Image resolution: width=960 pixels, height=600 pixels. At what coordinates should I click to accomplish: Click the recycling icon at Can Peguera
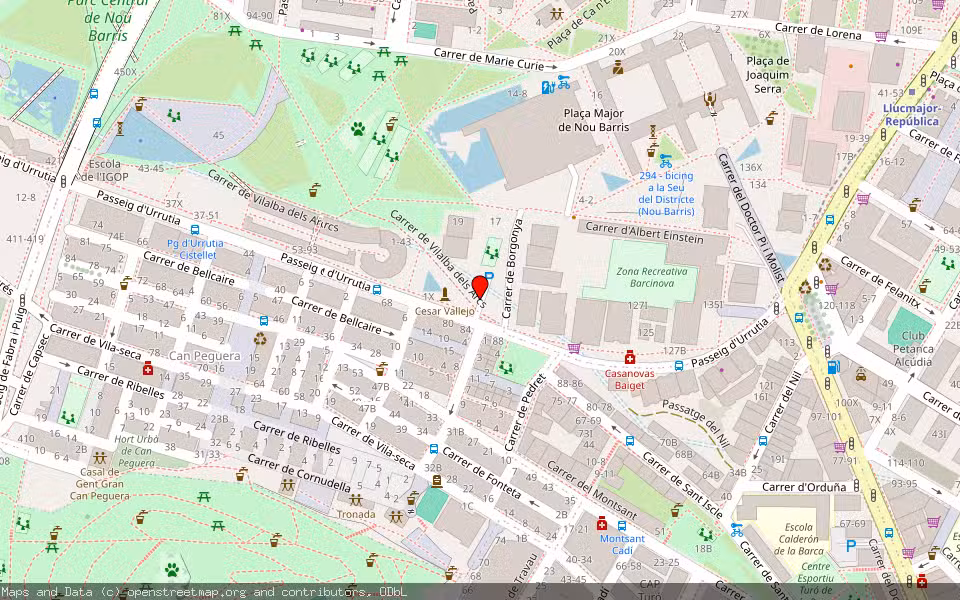point(260,339)
